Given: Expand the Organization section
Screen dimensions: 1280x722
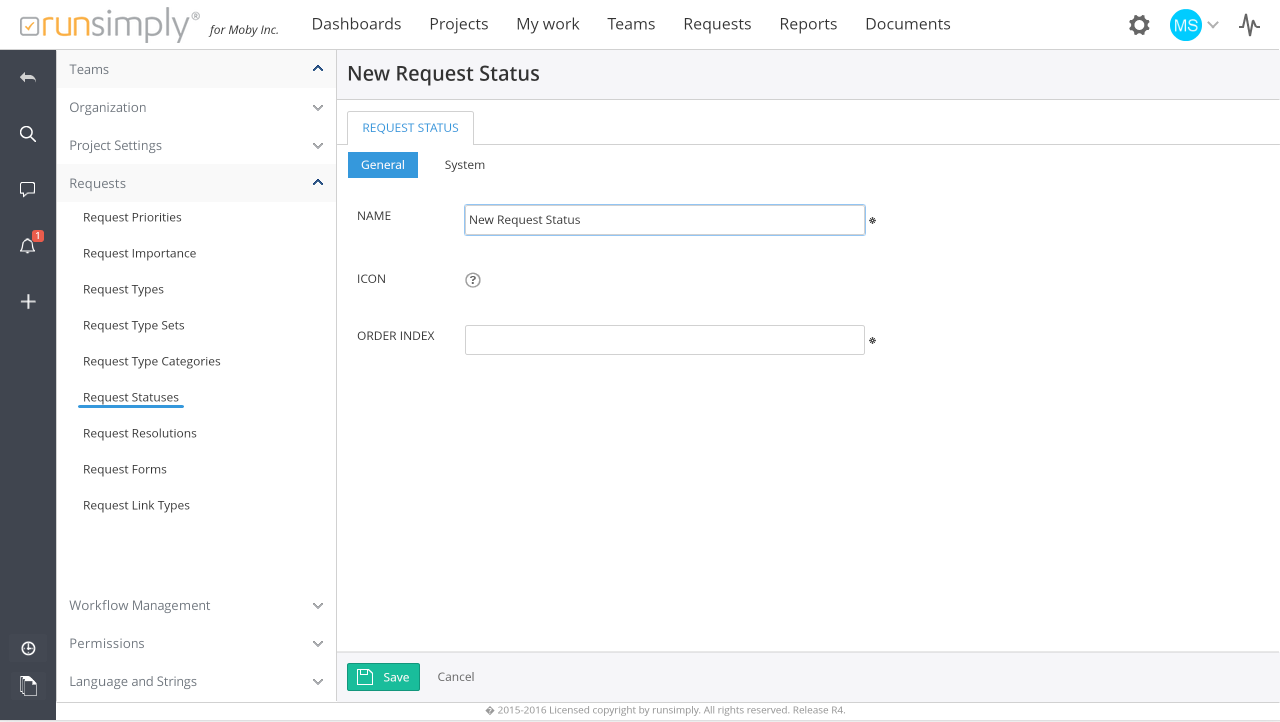Looking at the screenshot, I should point(318,107).
